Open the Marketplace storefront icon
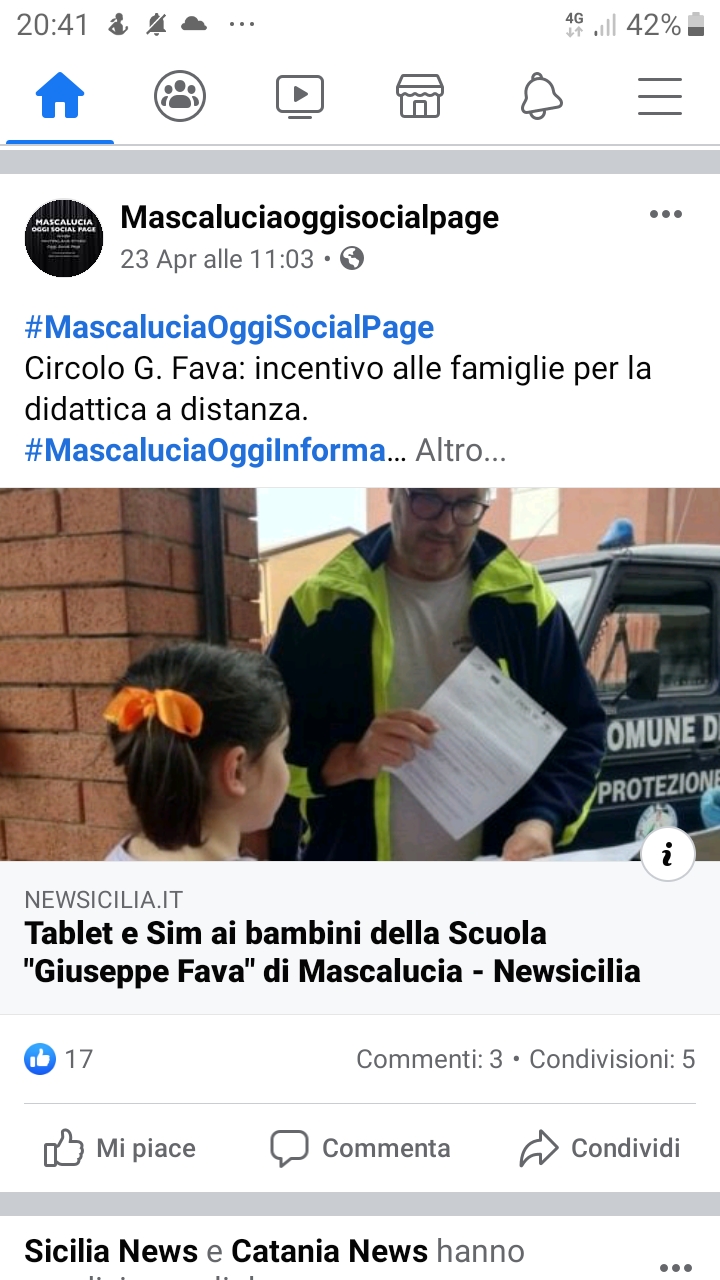This screenshot has height=1280, width=720. pyautogui.click(x=420, y=97)
